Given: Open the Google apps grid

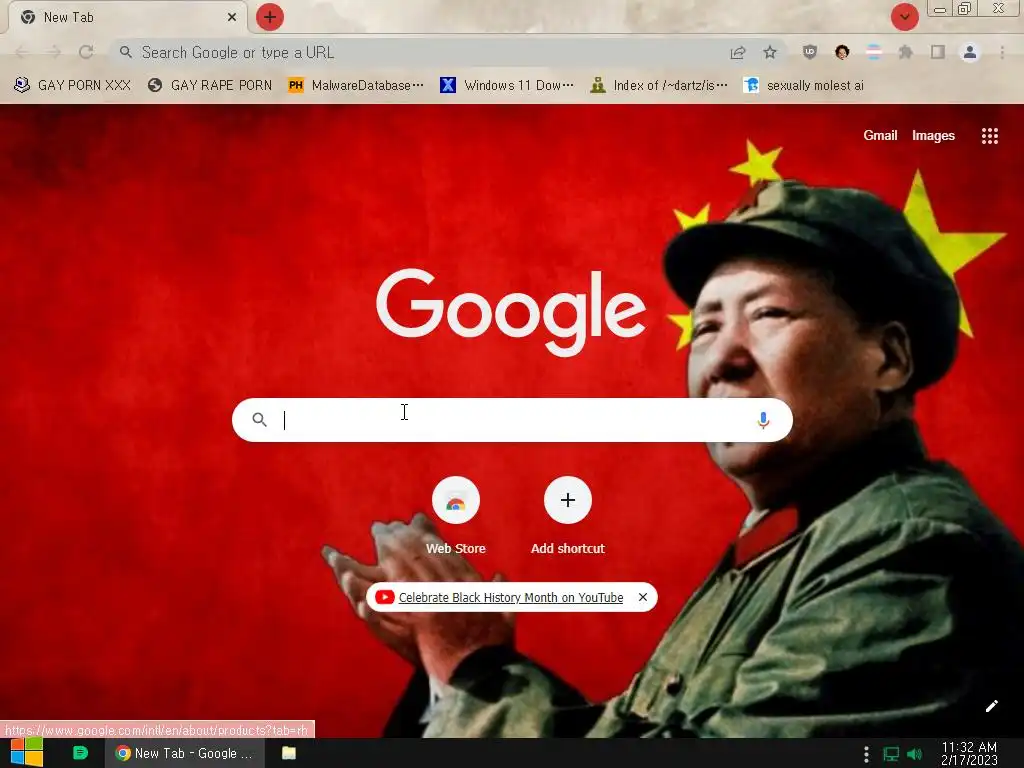Looking at the screenshot, I should (x=989, y=136).
